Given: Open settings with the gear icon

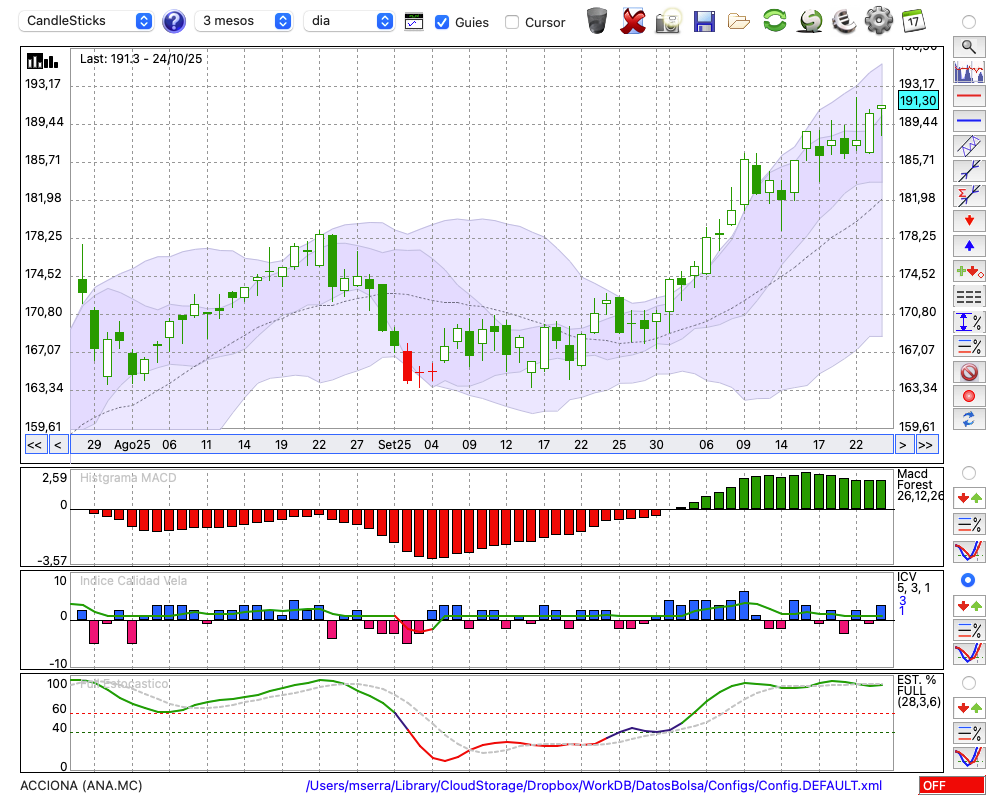Looking at the screenshot, I should [878, 21].
